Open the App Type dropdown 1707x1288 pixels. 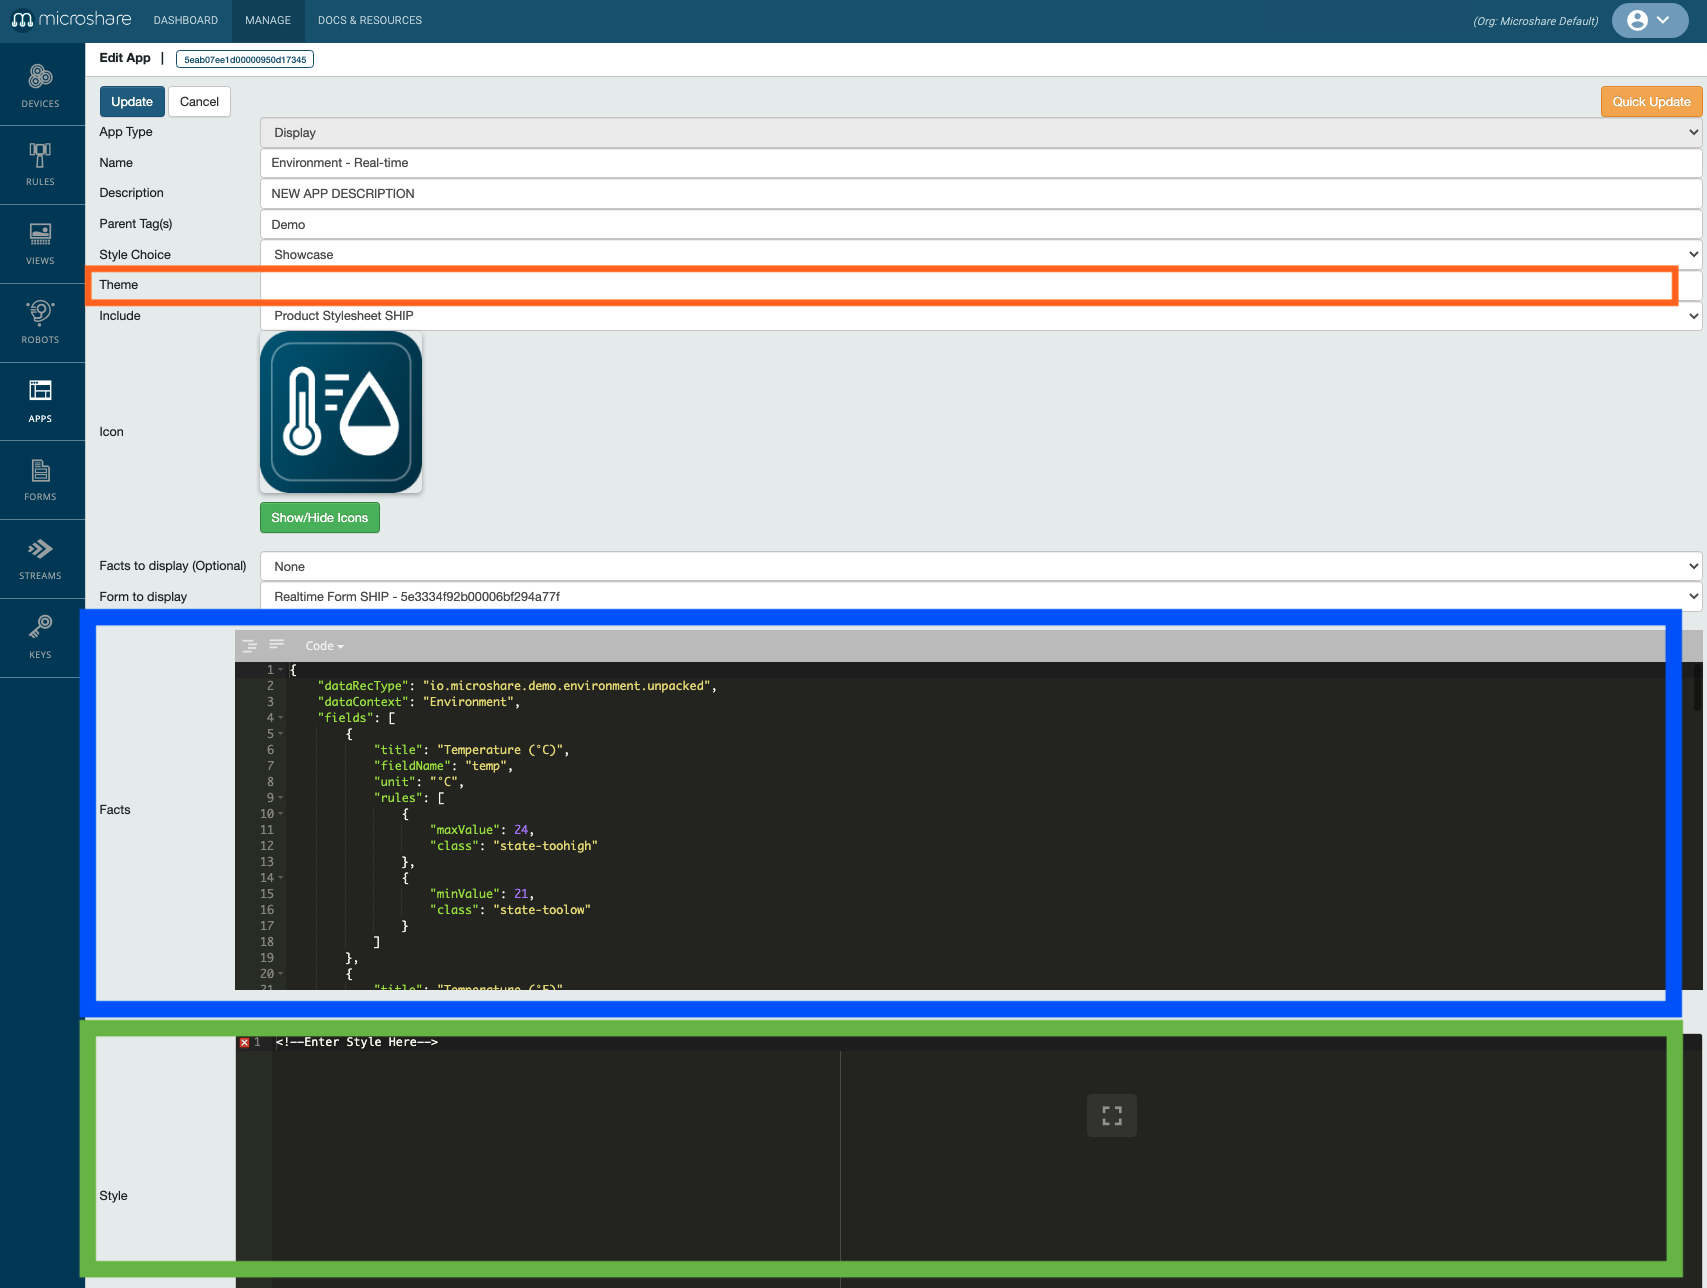(x=981, y=132)
